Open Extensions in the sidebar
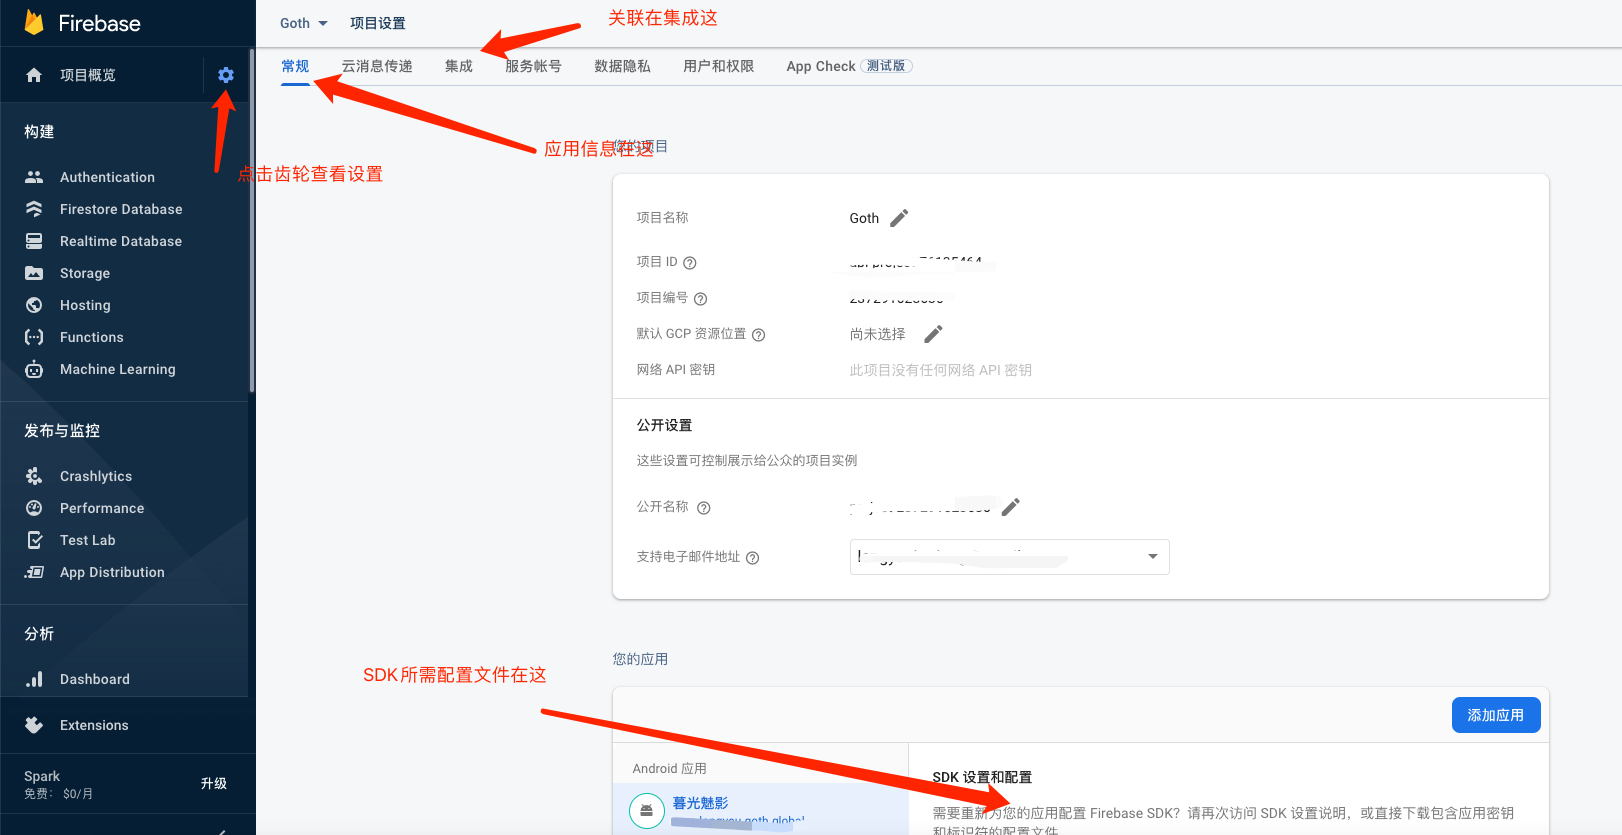1622x835 pixels. (94, 725)
